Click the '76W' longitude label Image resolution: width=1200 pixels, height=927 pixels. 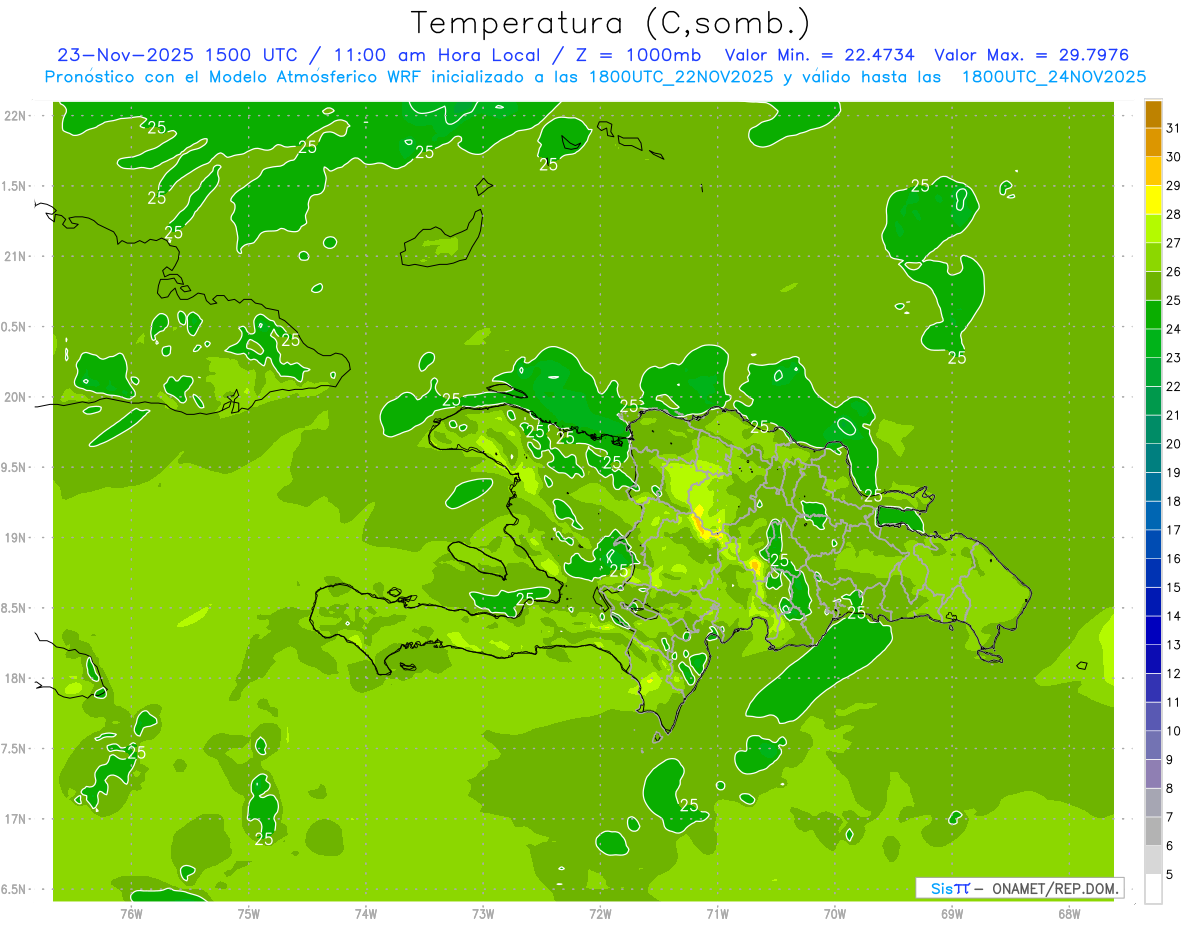[x=131, y=913]
